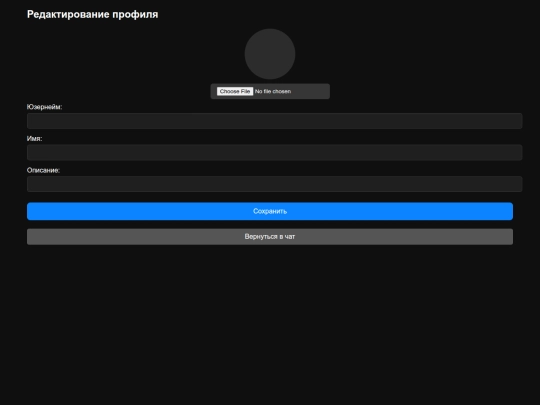Click the Редактирование профиля heading
This screenshot has width=540, height=405.
(x=93, y=14)
